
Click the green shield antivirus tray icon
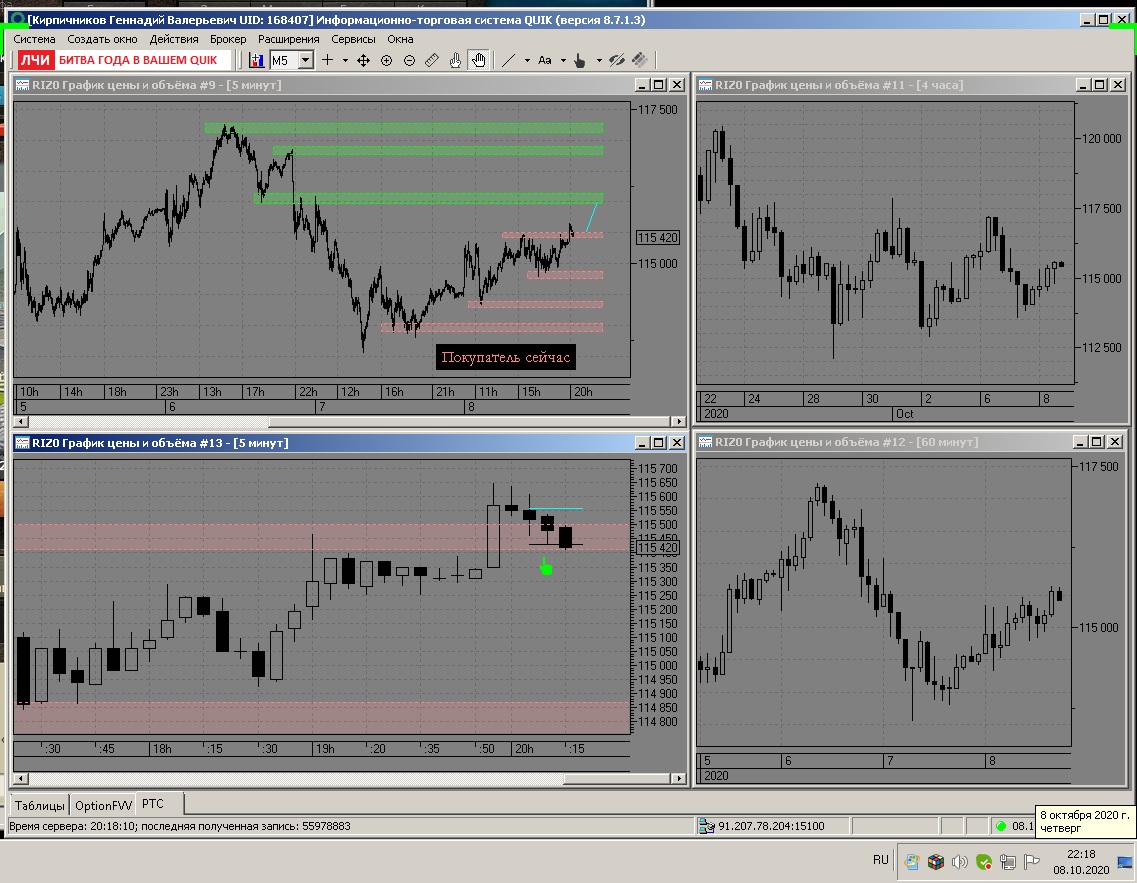[x=983, y=862]
